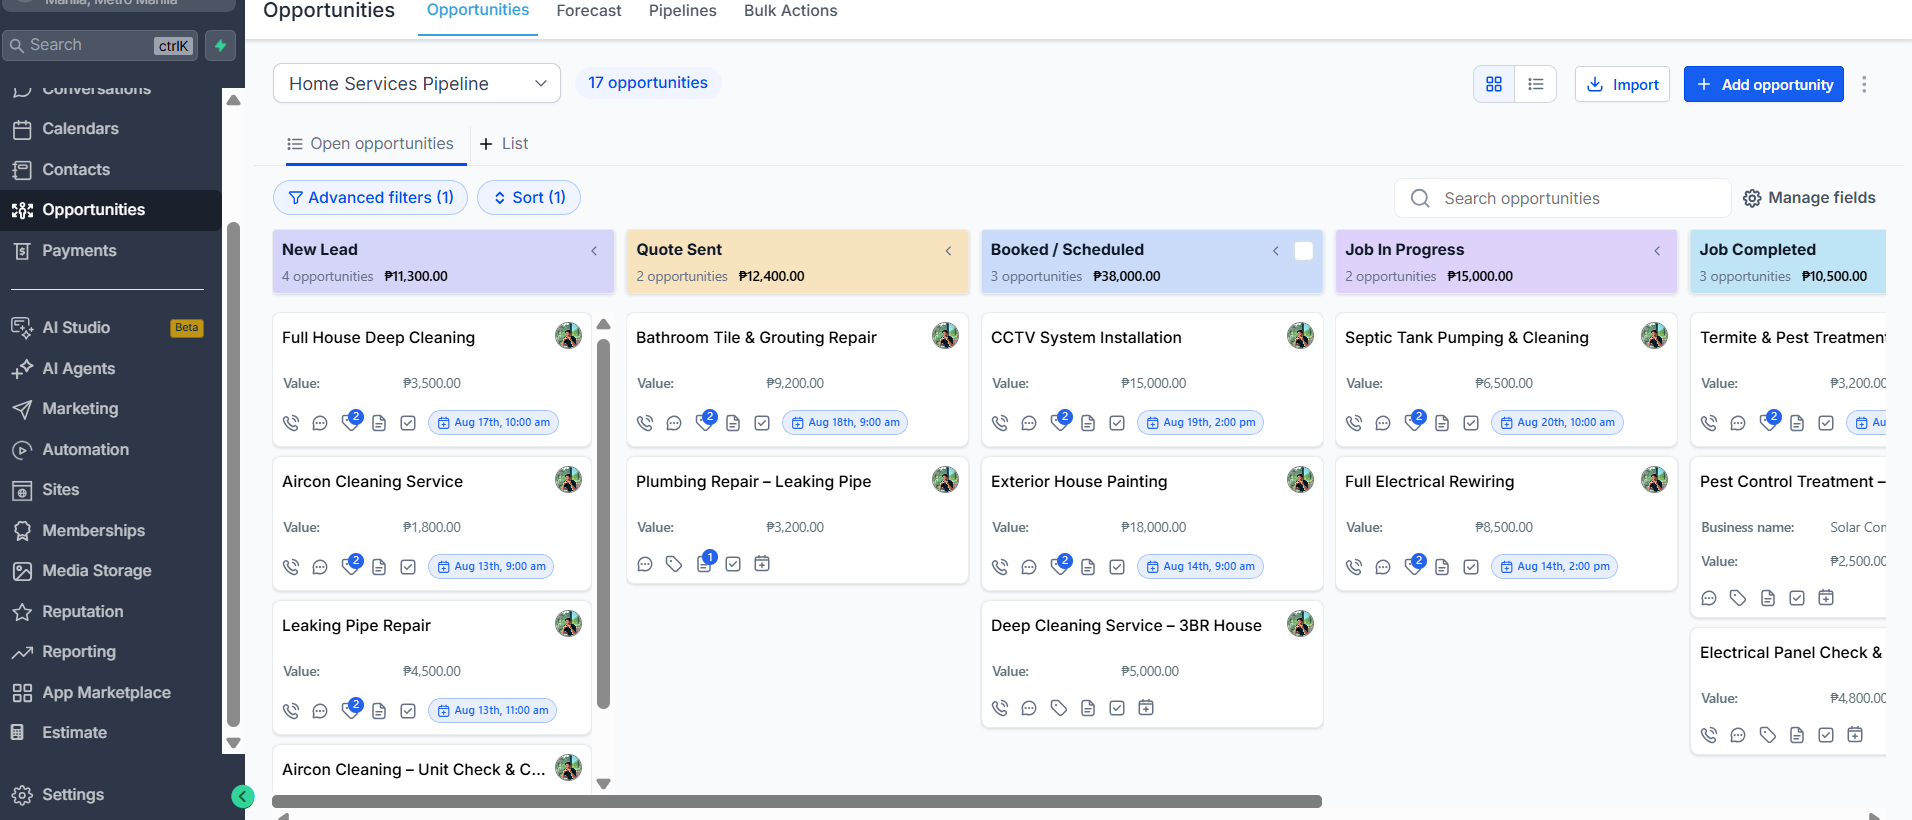Tick the checkbox in Booked / Scheduled header
Image resolution: width=1912 pixels, height=820 pixels.
tap(1304, 251)
